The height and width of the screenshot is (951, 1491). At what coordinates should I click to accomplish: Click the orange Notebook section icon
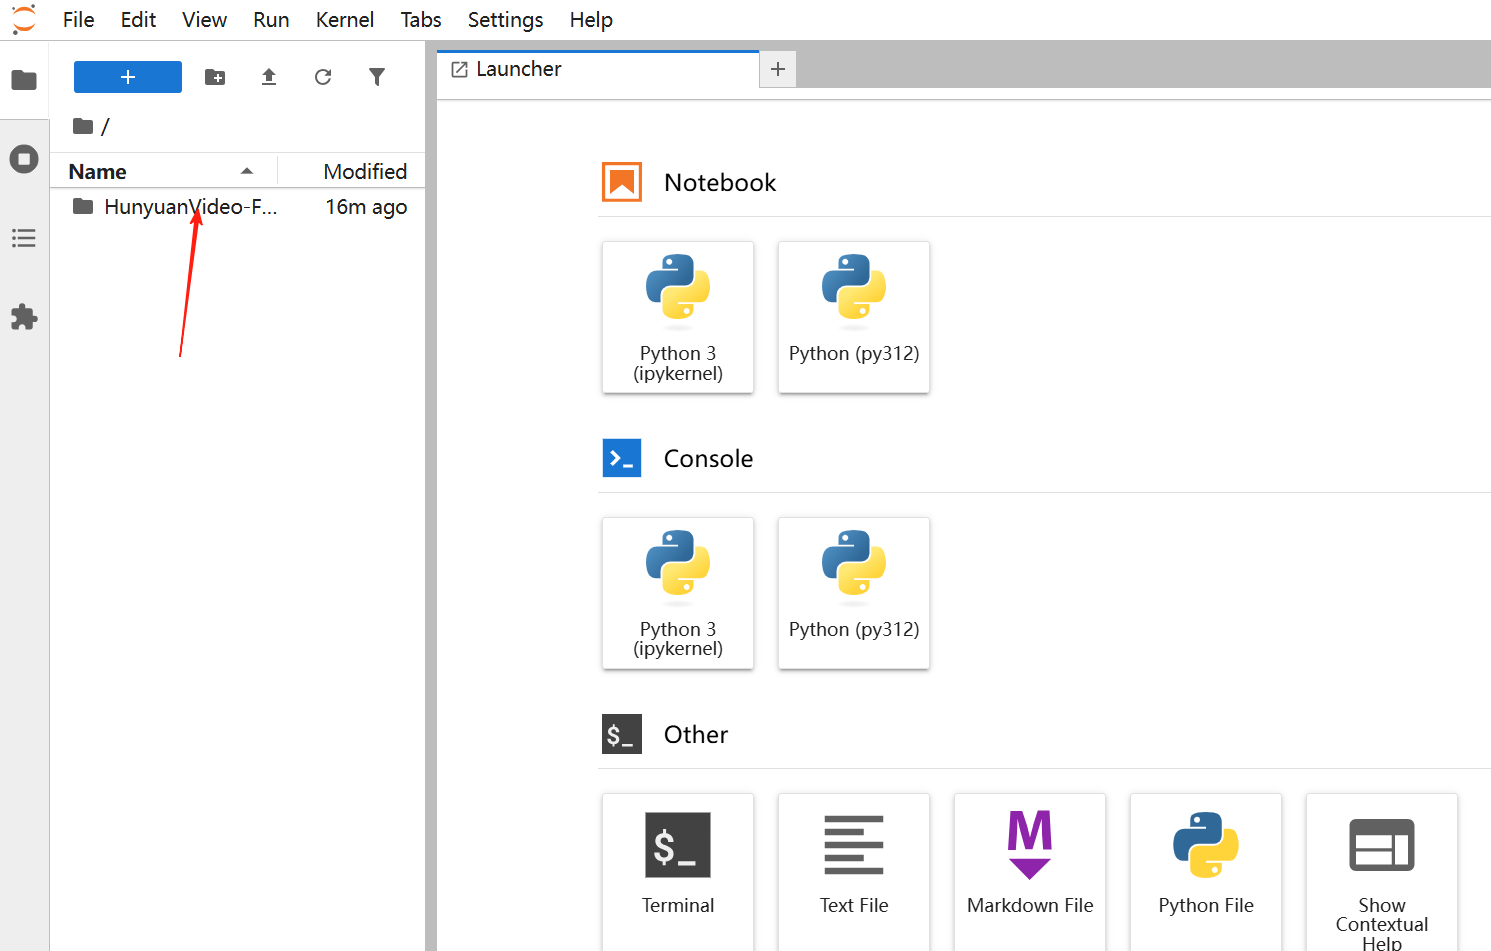[622, 182]
